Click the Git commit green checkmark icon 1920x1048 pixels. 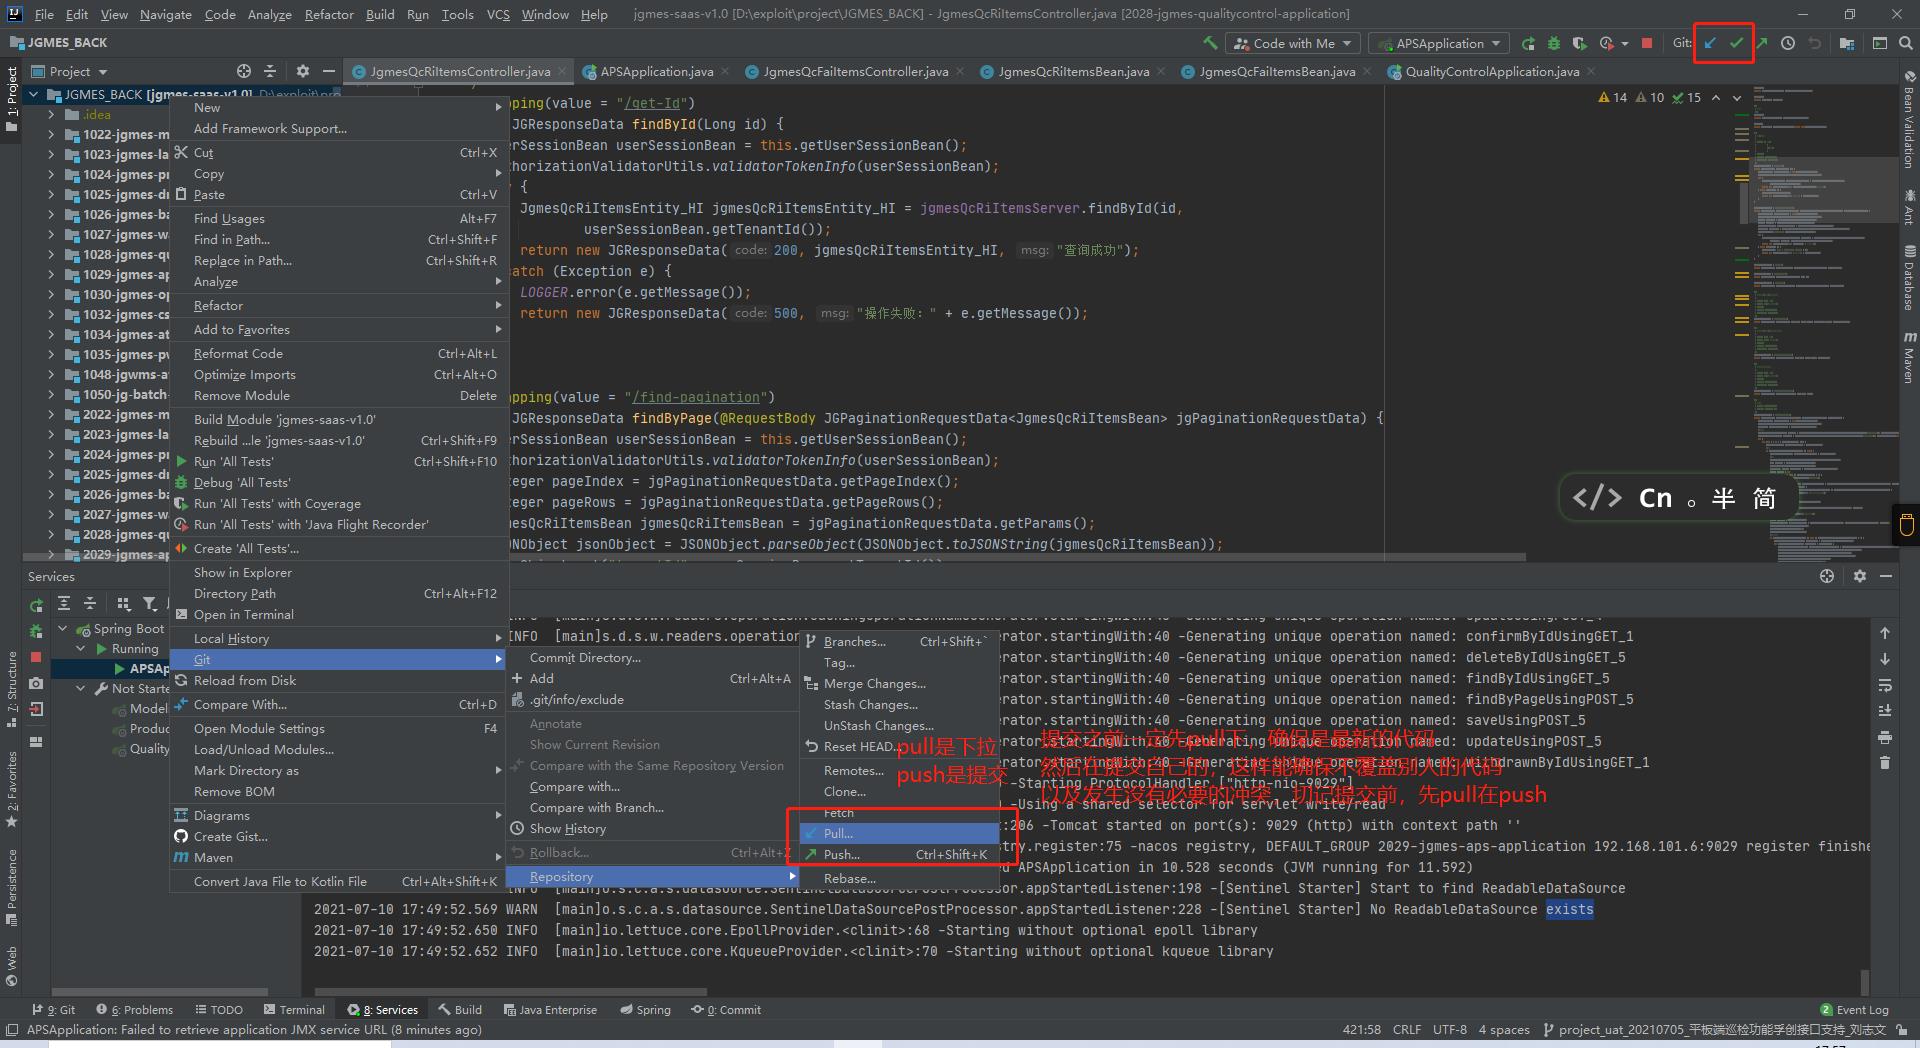coord(1736,43)
